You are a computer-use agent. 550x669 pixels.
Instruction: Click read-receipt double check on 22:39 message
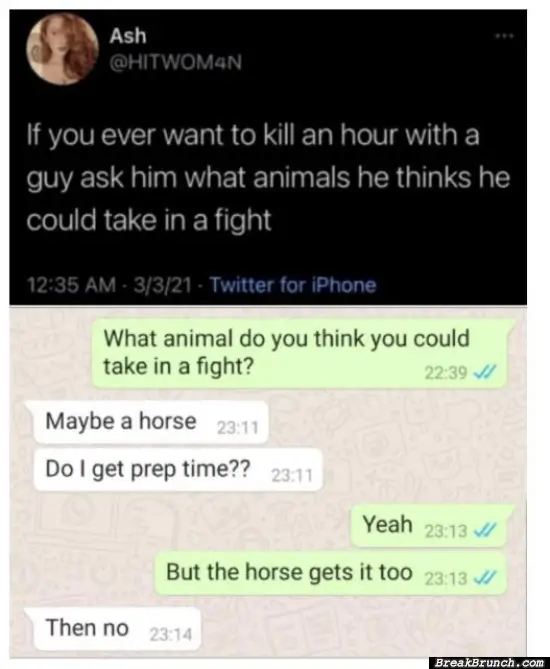[484, 373]
